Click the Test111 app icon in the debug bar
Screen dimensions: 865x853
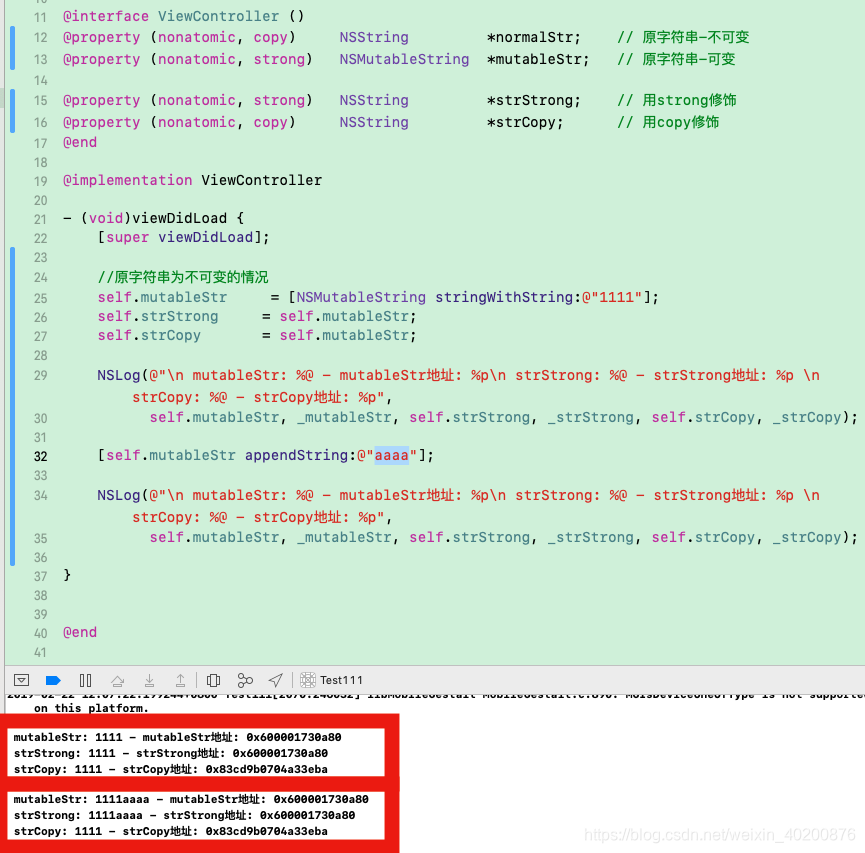(308, 680)
